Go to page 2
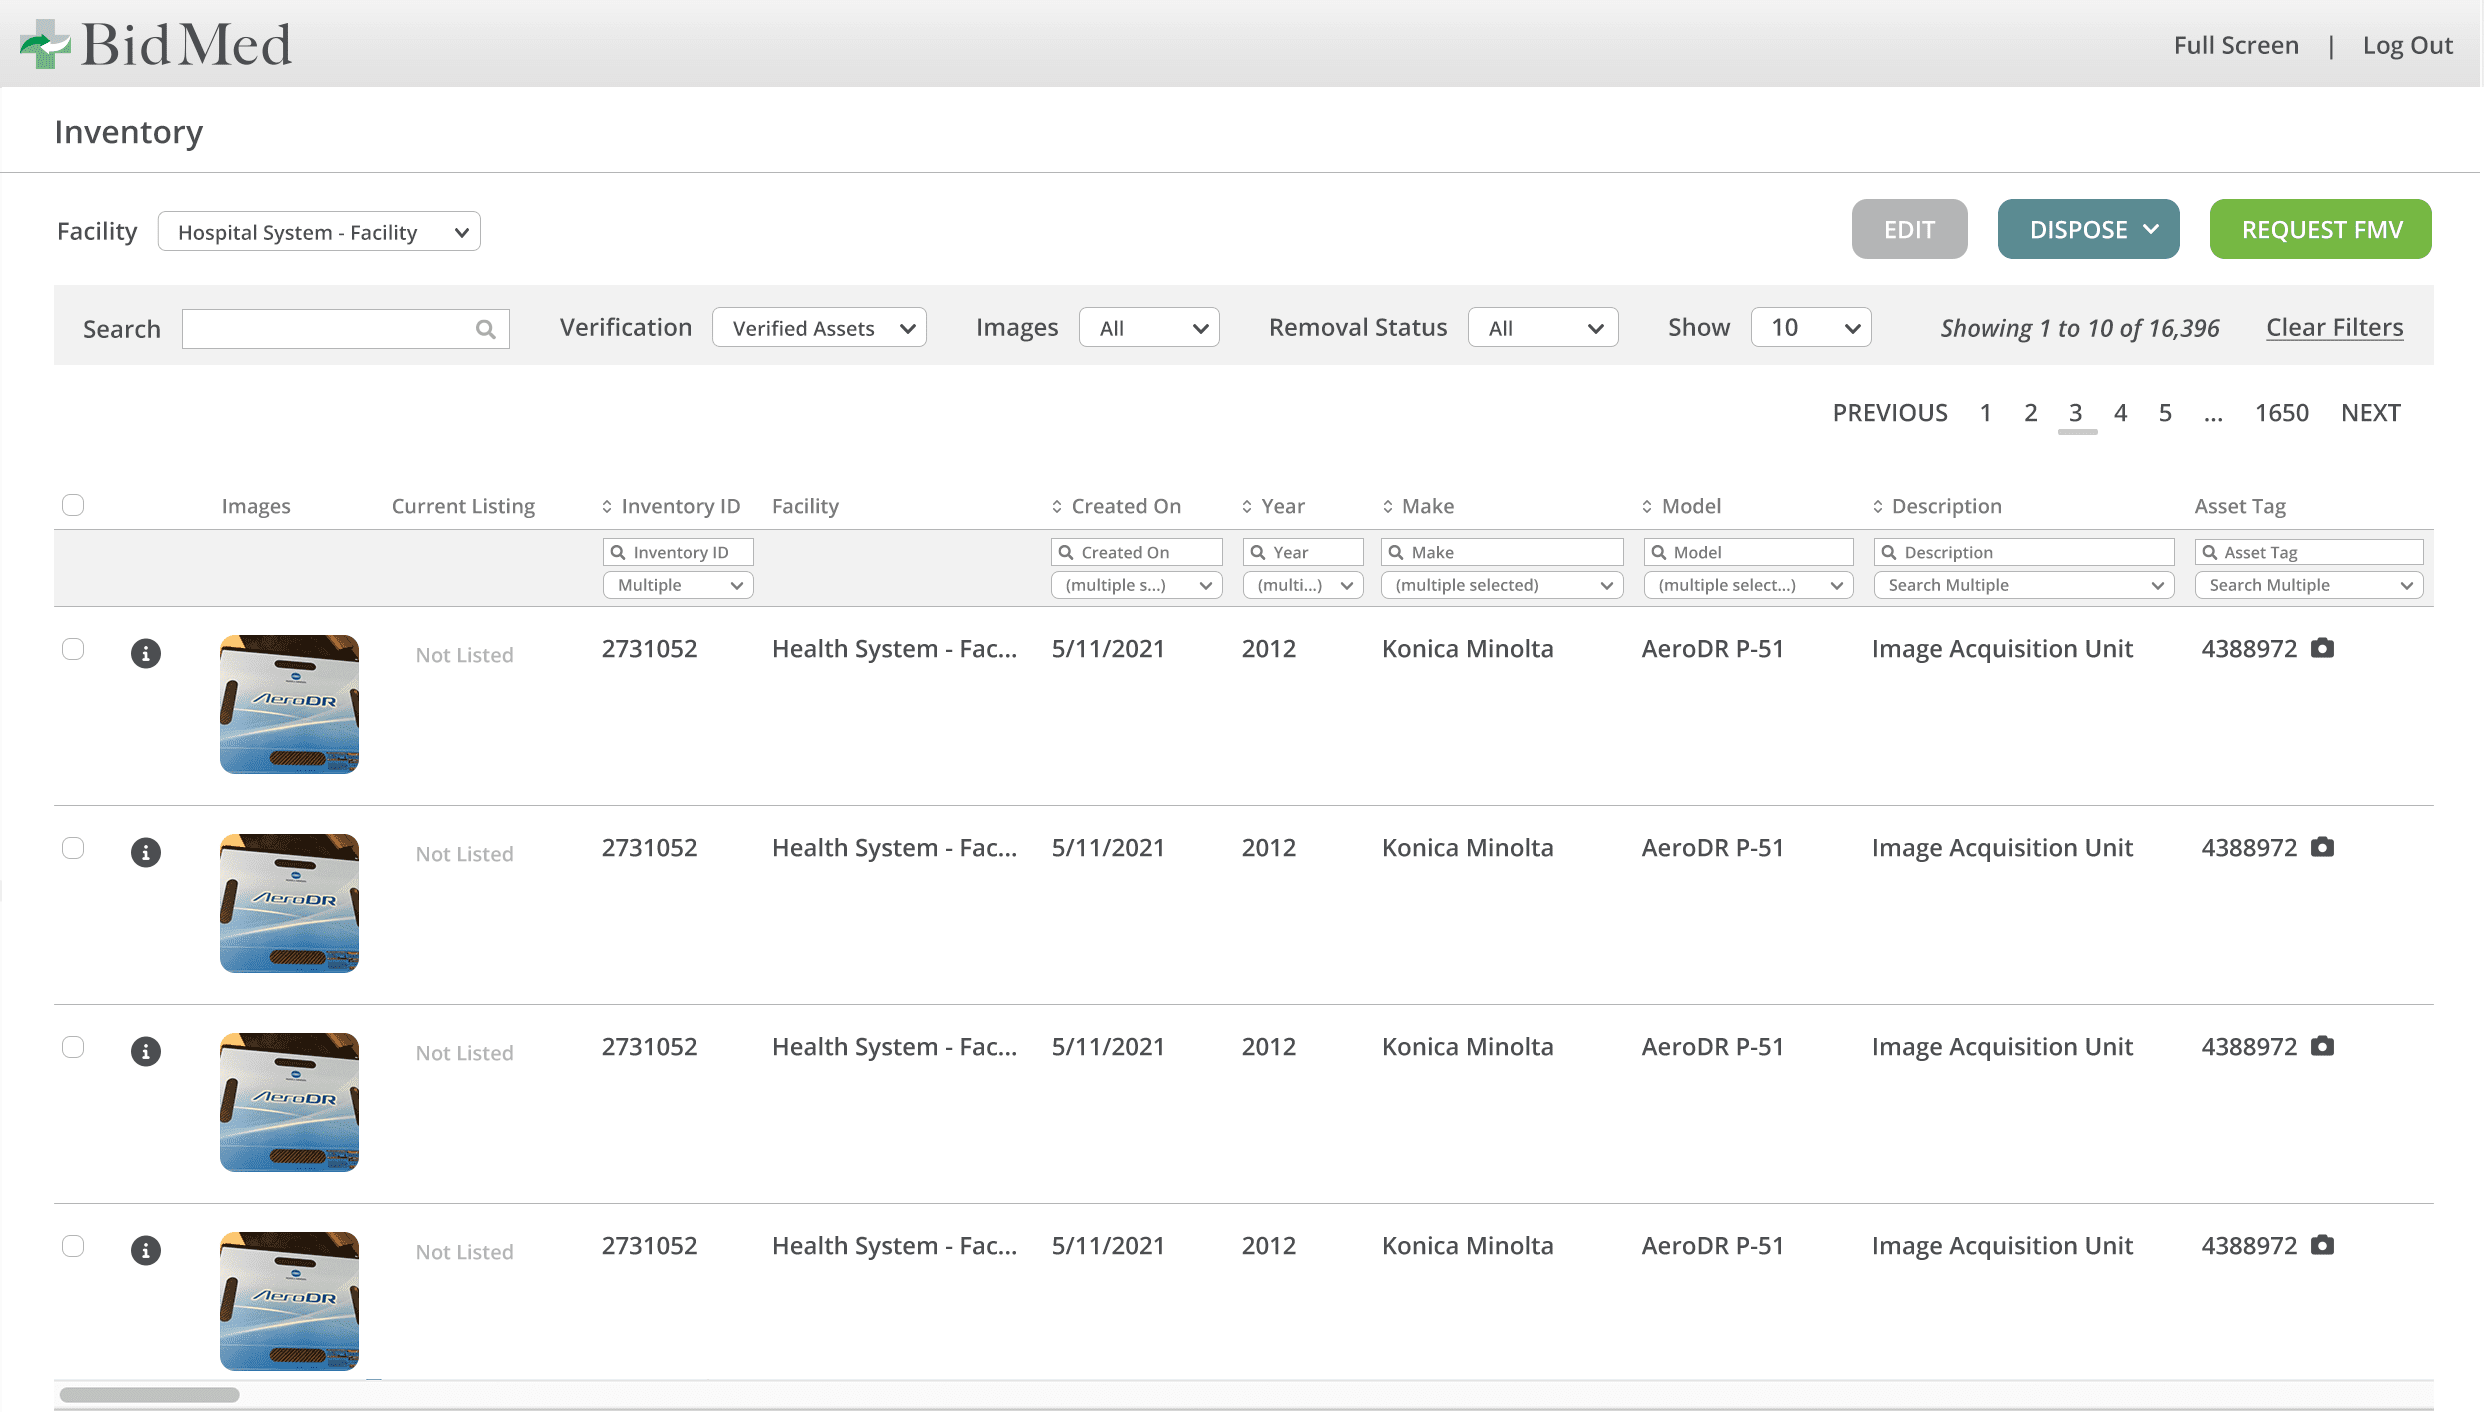Image resolution: width=2484 pixels, height=1412 pixels. 2030,413
